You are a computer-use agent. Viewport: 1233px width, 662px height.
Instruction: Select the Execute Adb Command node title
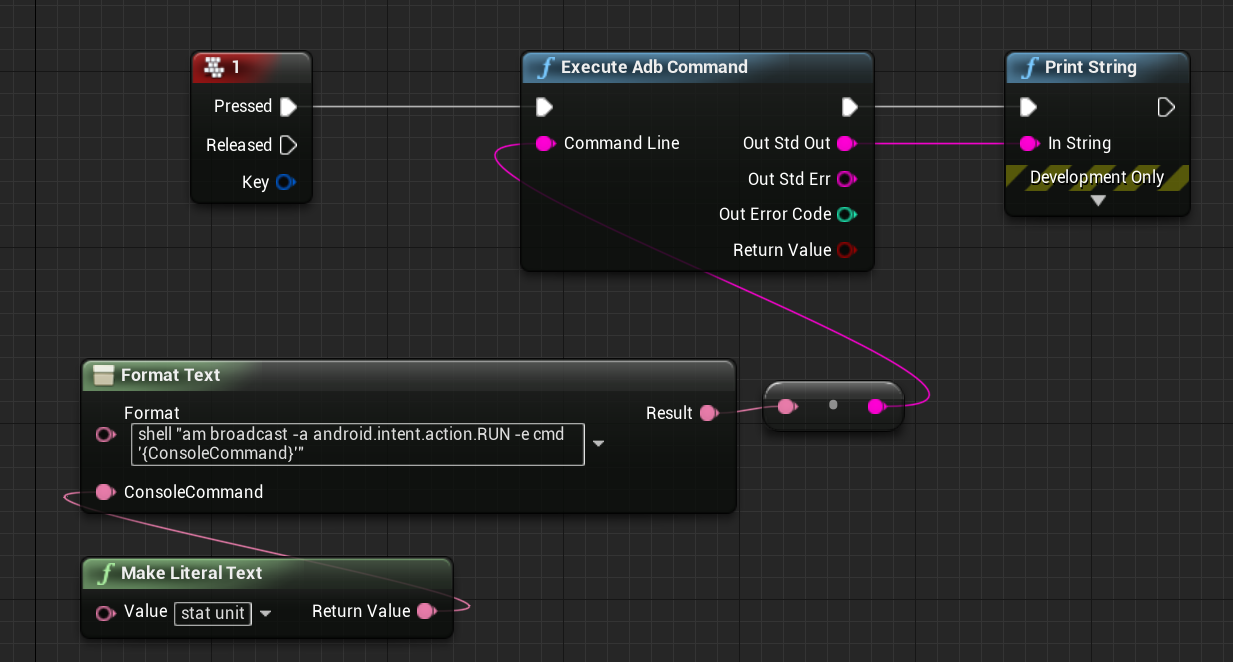tap(653, 68)
